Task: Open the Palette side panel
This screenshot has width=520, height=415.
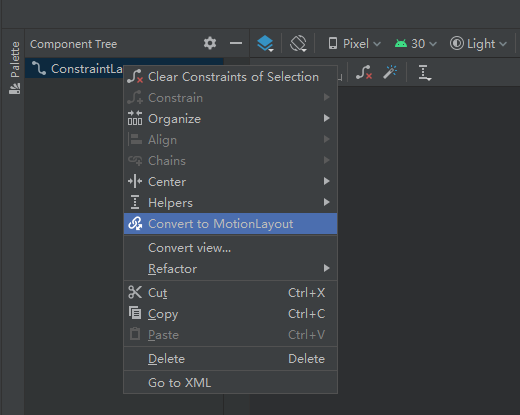Action: [14, 68]
